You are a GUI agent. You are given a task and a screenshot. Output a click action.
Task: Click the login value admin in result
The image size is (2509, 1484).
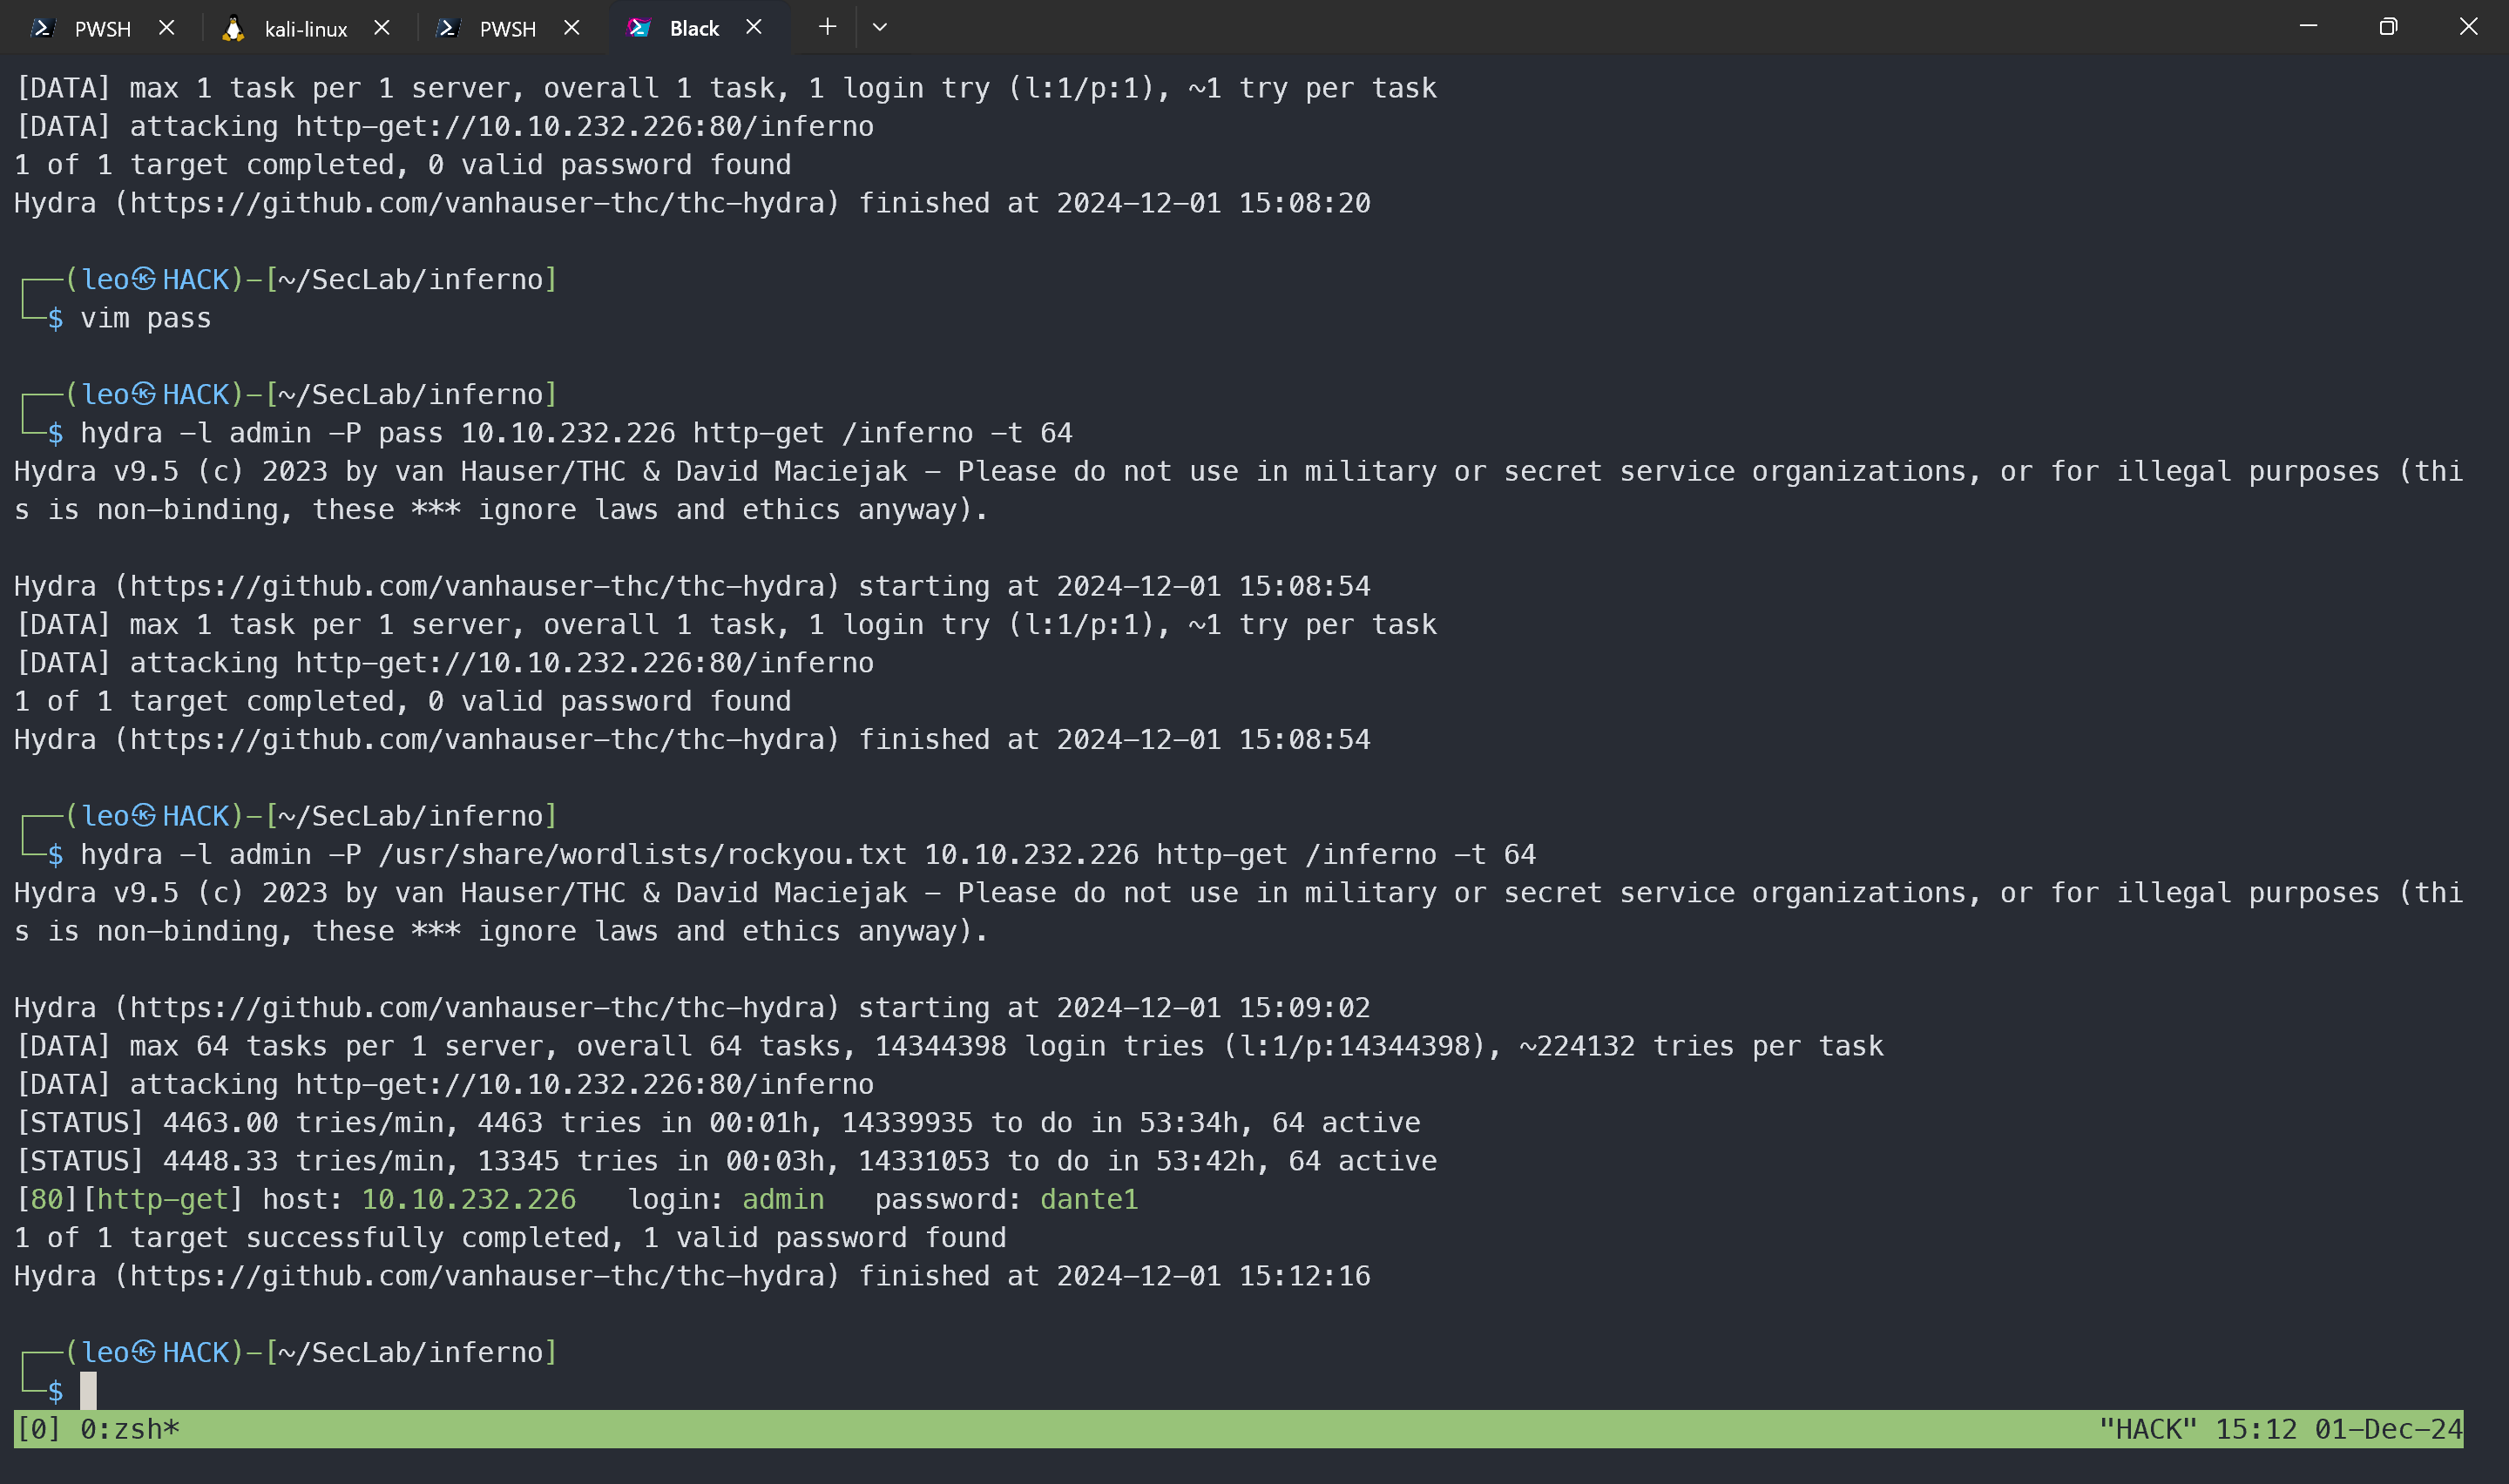783,1199
